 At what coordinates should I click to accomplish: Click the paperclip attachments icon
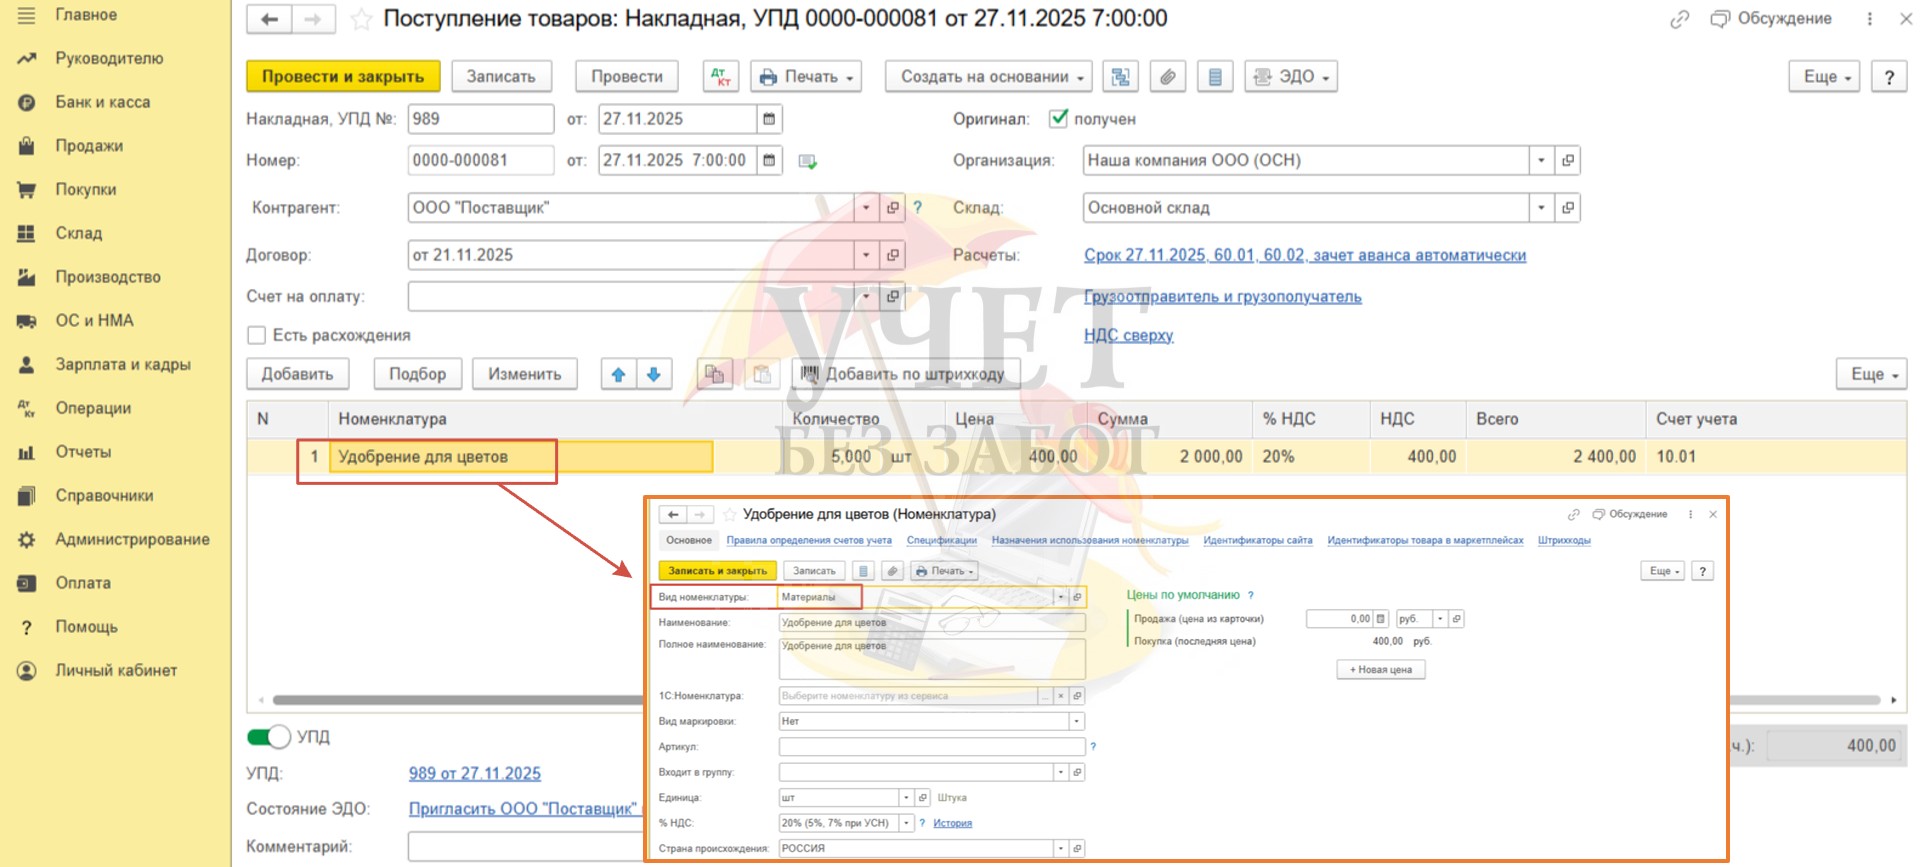coord(1167,77)
